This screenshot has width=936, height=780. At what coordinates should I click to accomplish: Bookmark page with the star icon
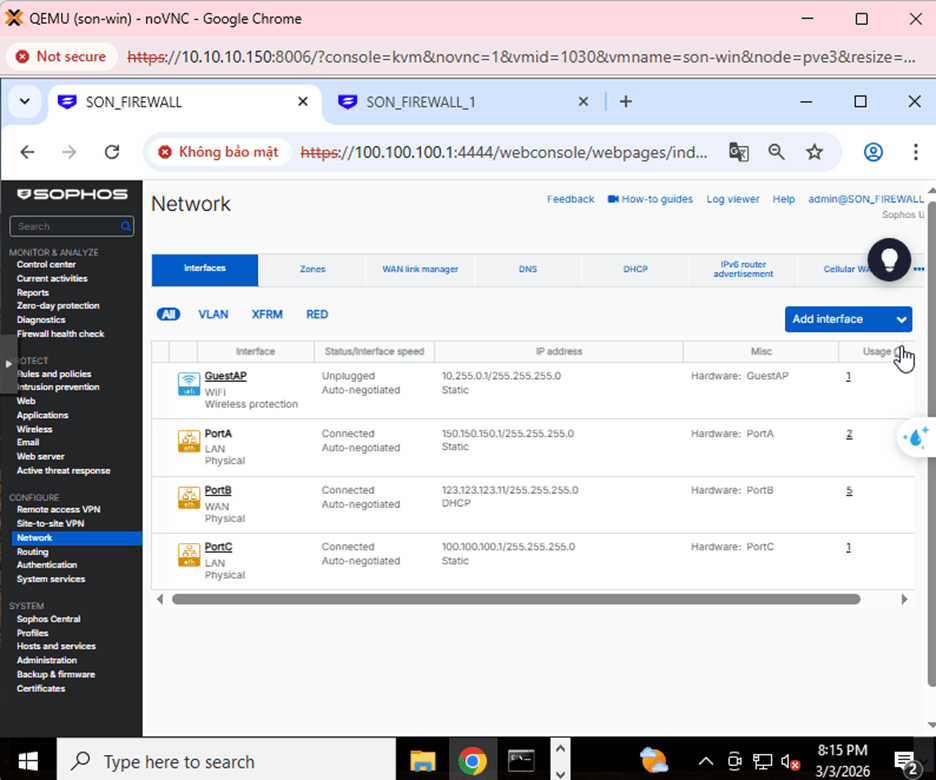[x=814, y=152]
